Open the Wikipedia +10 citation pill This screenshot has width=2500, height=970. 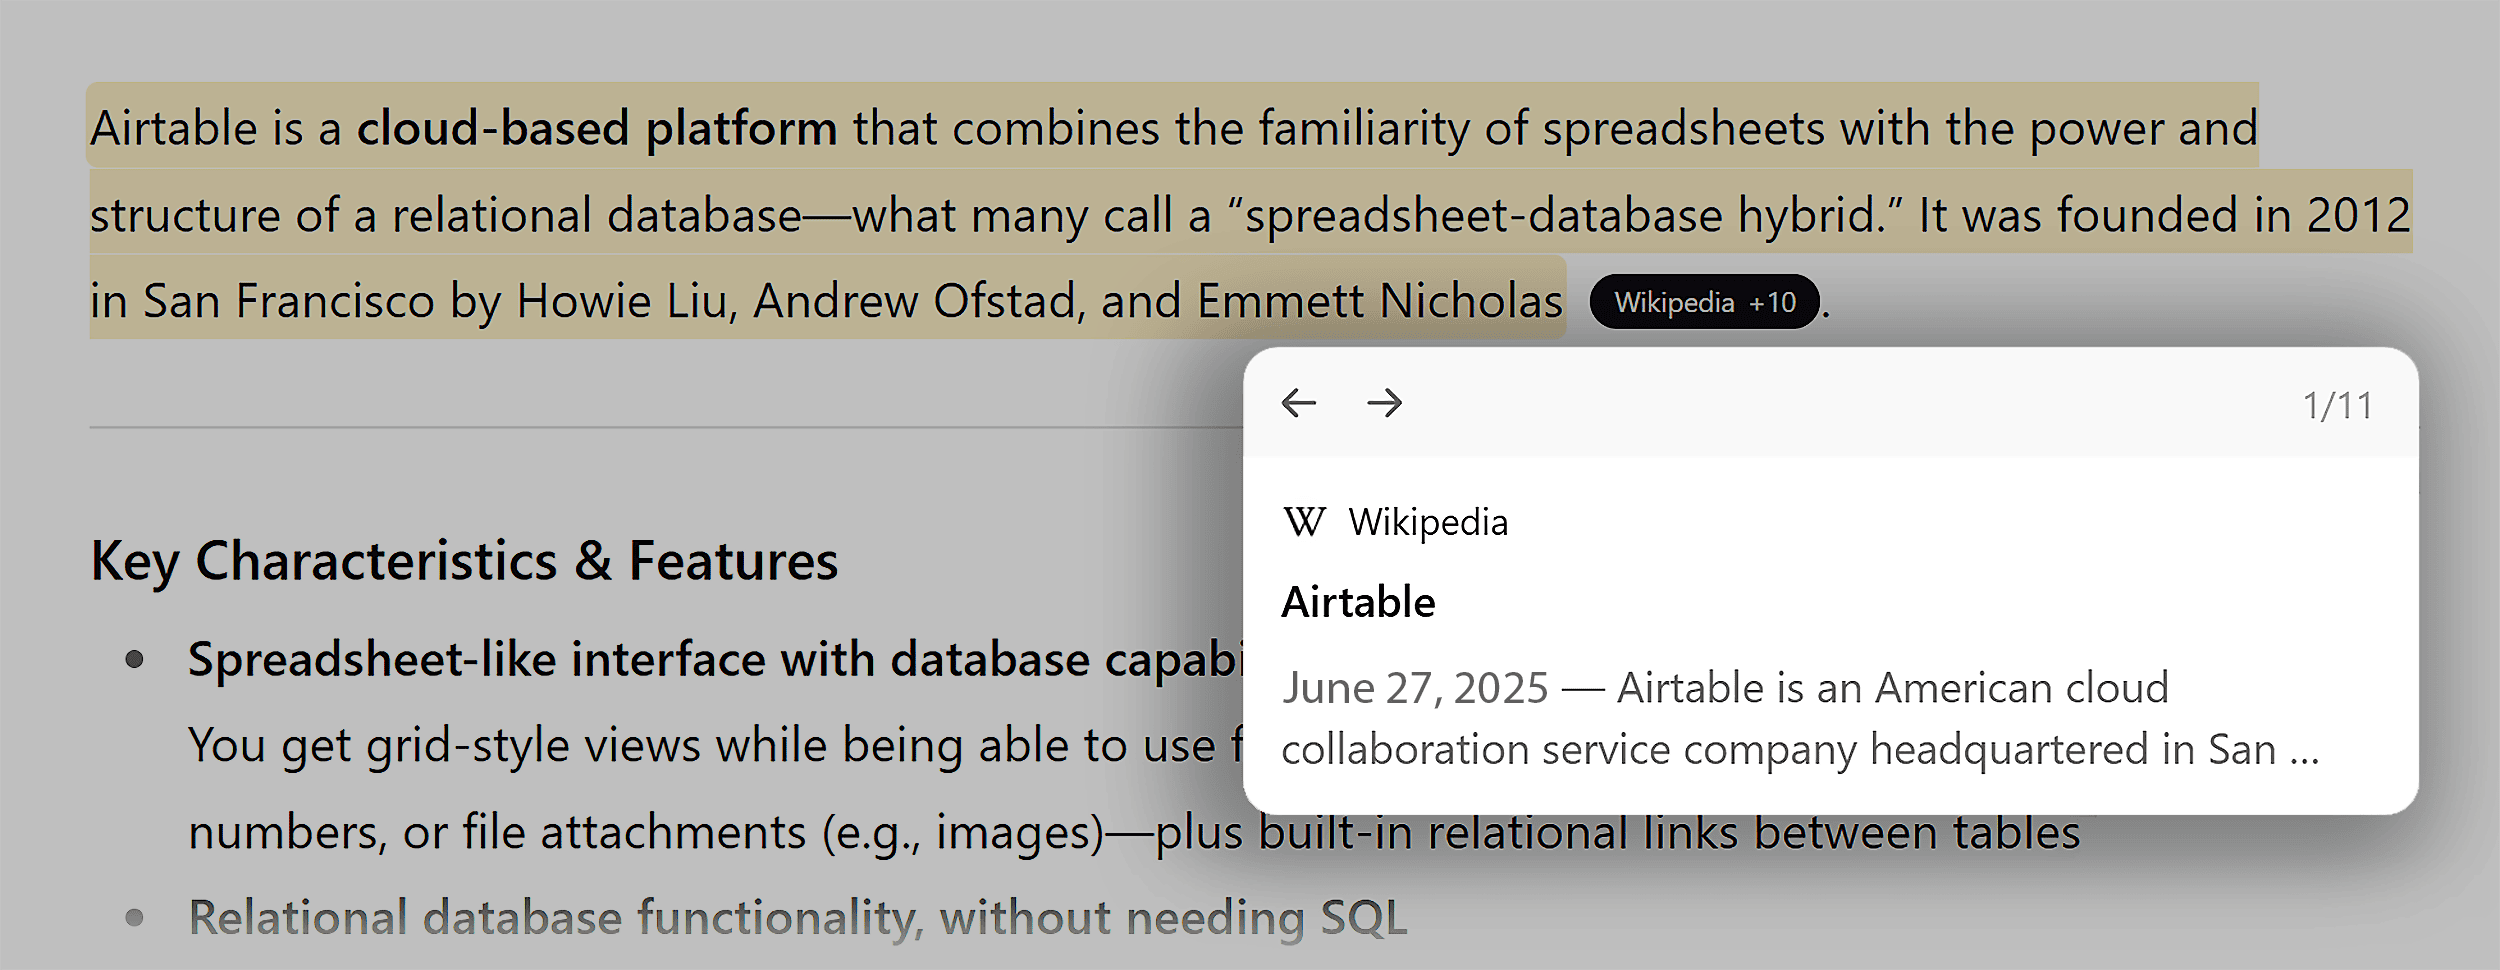[1704, 302]
